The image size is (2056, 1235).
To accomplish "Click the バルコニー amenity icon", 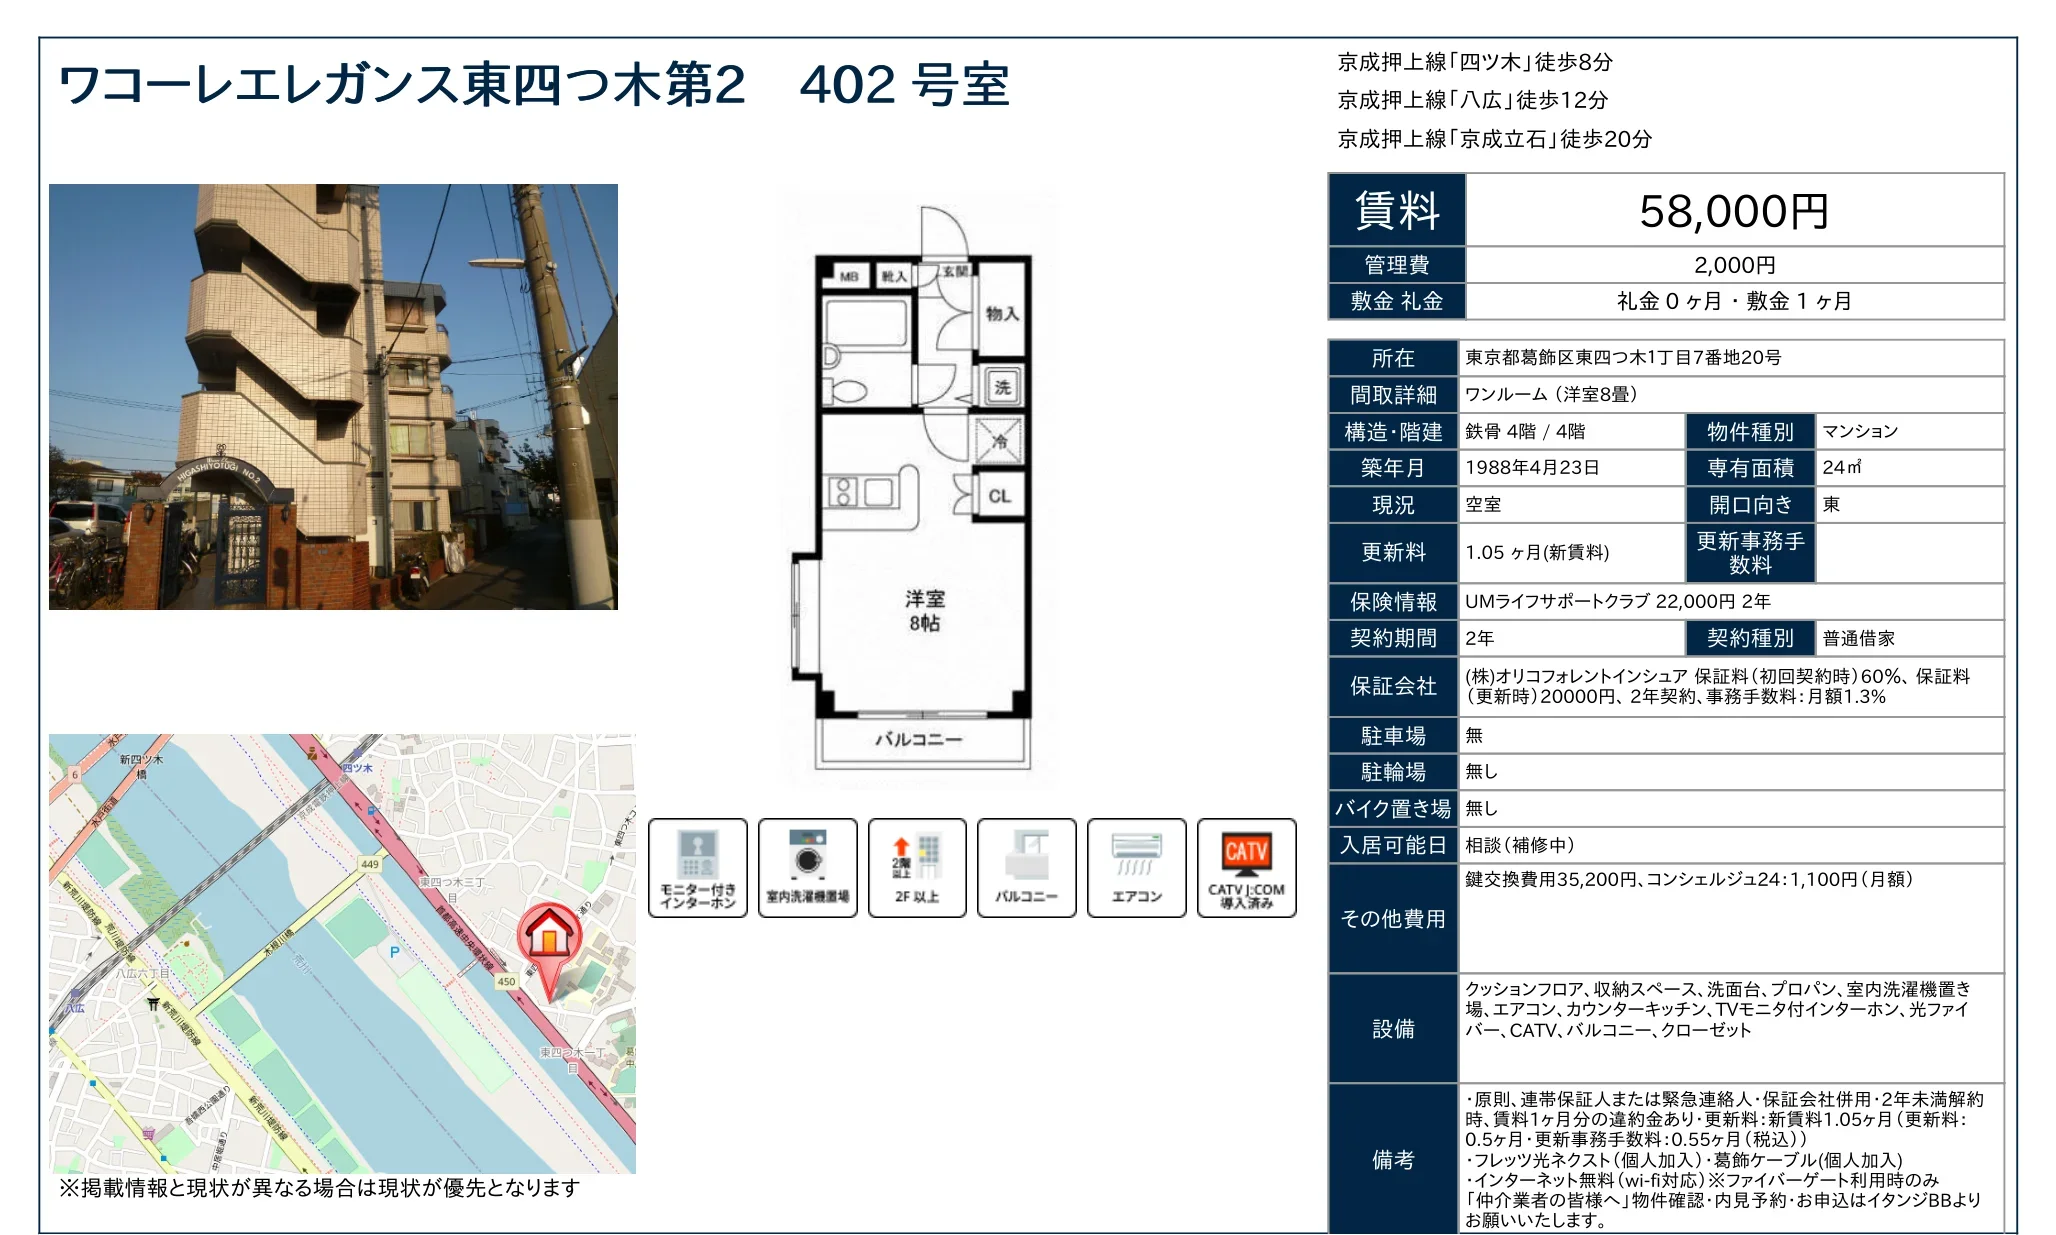I will 1026,867.
